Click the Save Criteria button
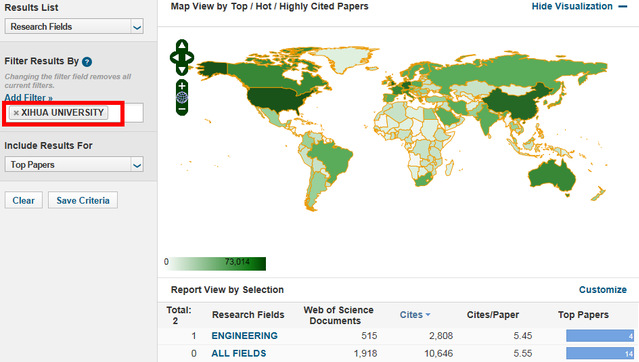 tap(83, 200)
